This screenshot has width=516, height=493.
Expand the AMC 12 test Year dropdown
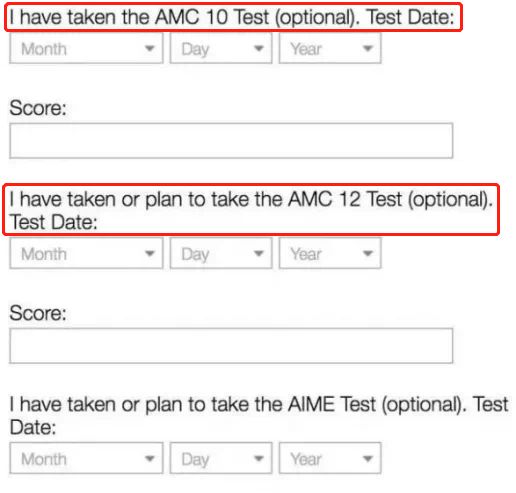coord(330,253)
